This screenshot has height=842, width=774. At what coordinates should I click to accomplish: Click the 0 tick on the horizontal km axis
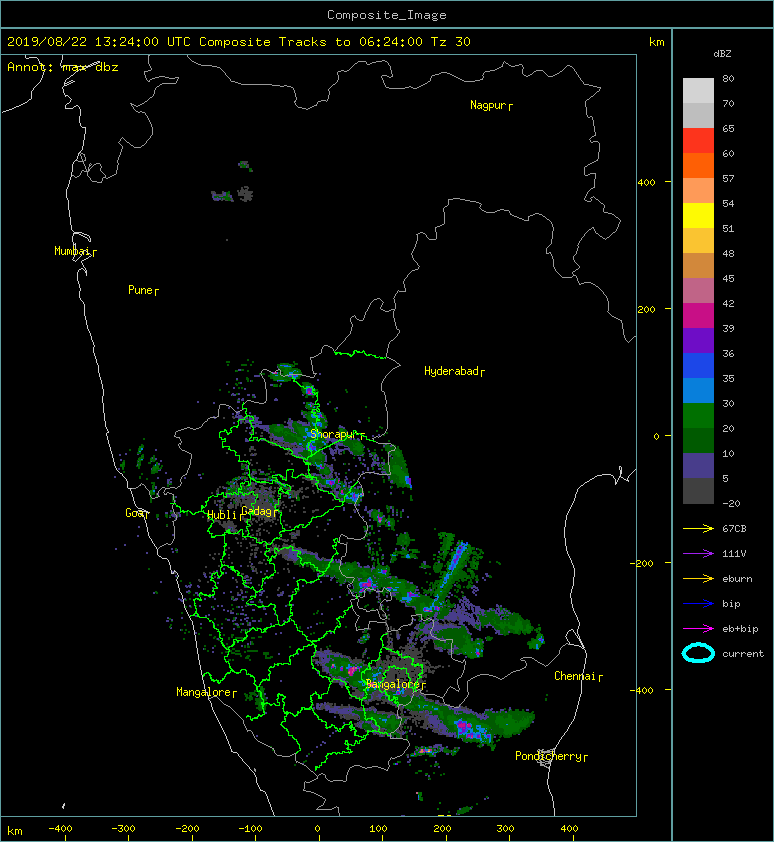pyautogui.click(x=317, y=829)
